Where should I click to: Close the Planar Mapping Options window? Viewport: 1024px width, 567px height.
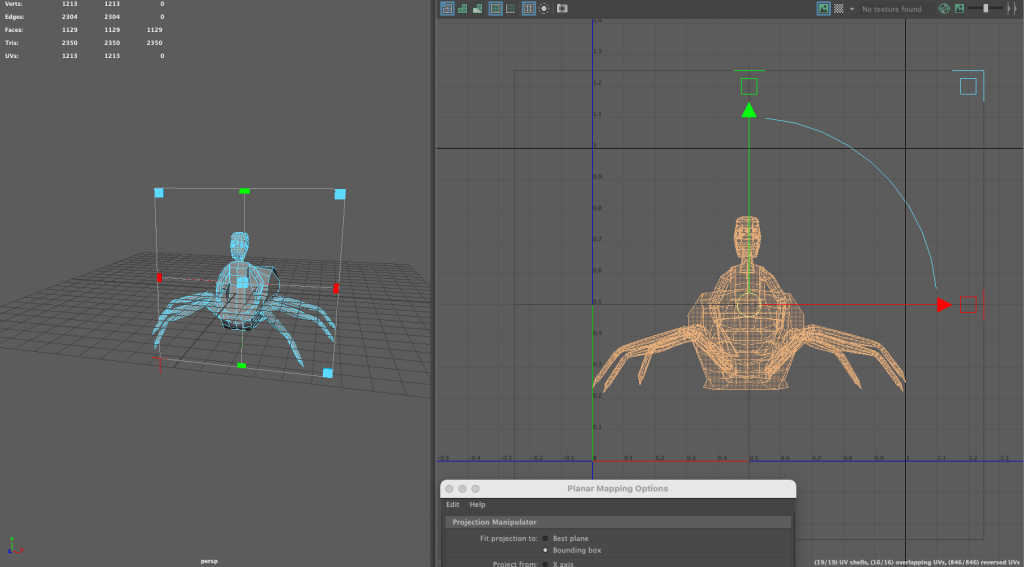(449, 489)
